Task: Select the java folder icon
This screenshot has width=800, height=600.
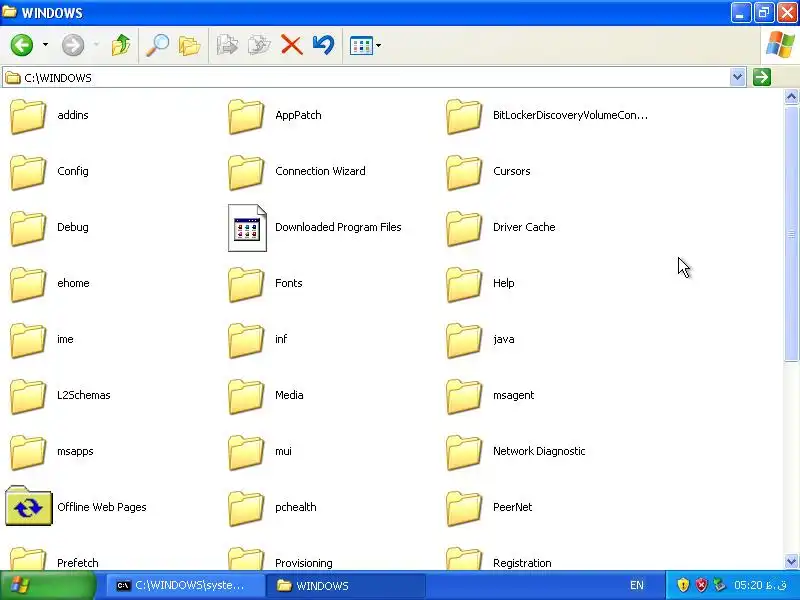Action: 464,341
